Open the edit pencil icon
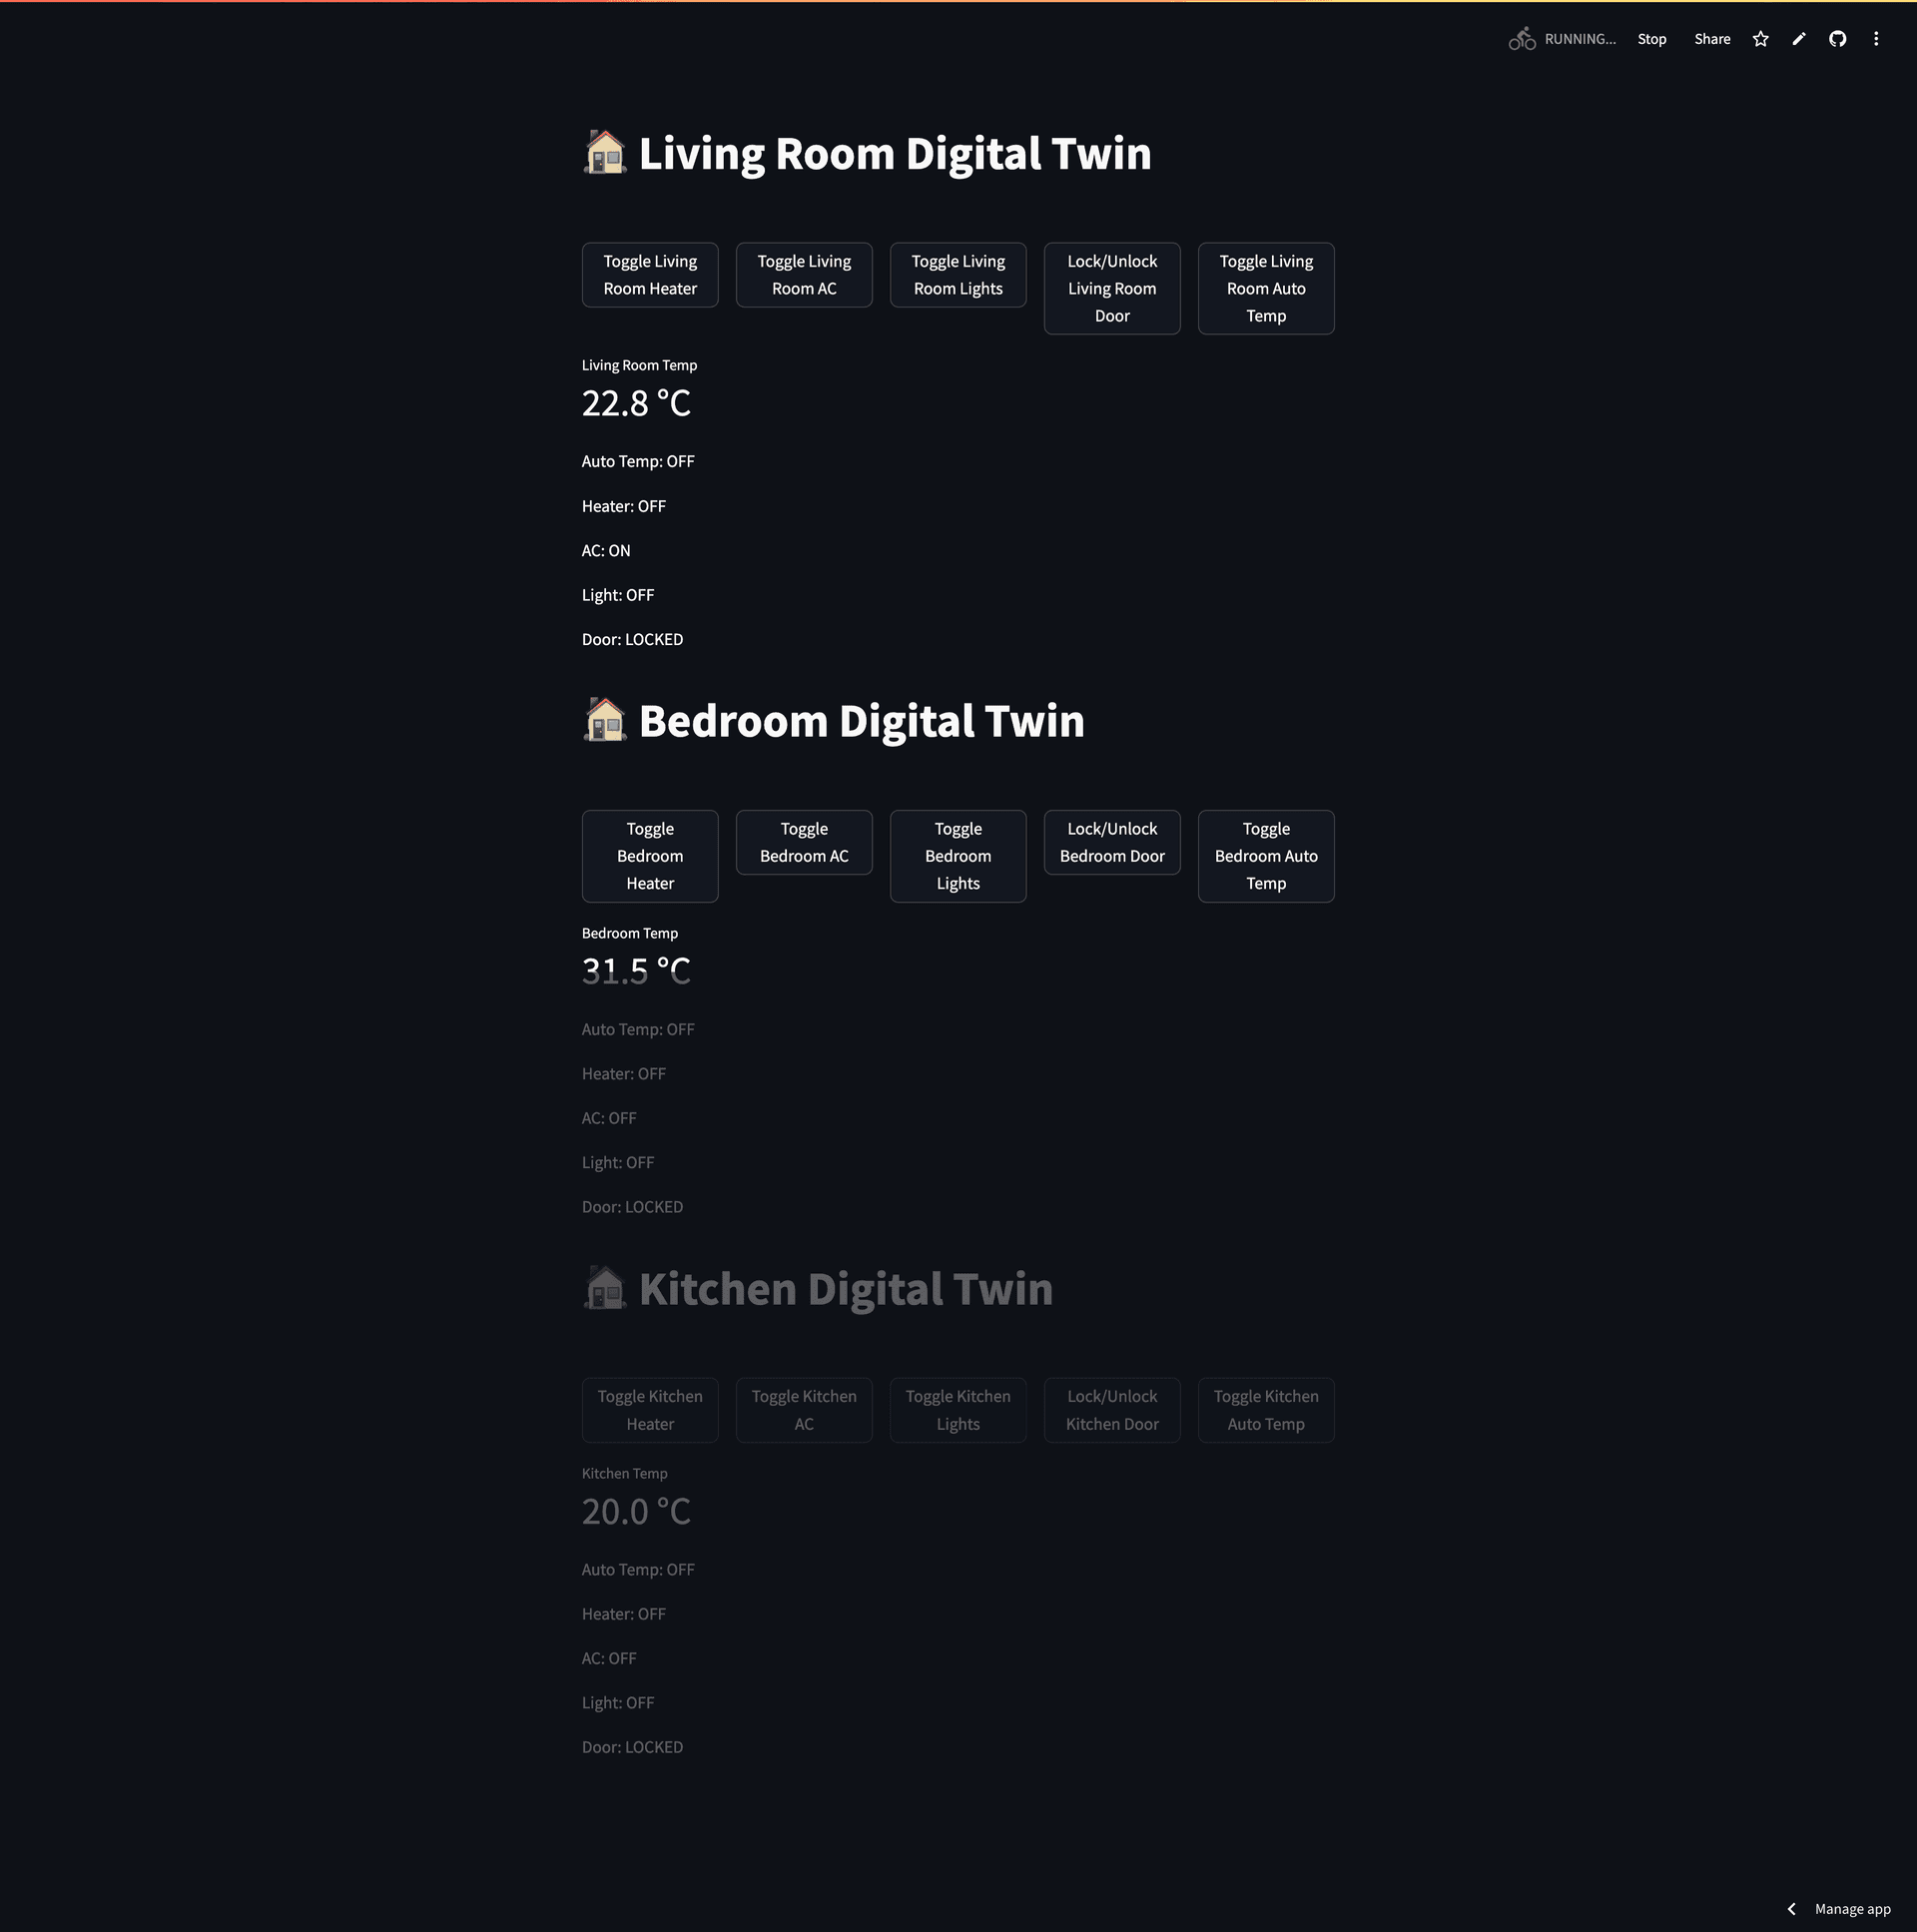The height and width of the screenshot is (1932, 1917). coord(1798,38)
